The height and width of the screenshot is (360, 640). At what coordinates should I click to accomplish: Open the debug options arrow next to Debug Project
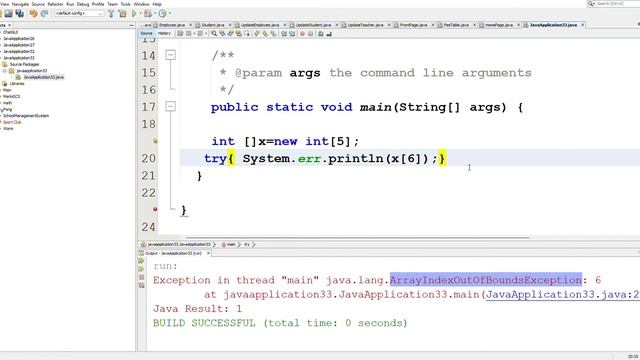click(x=155, y=13)
